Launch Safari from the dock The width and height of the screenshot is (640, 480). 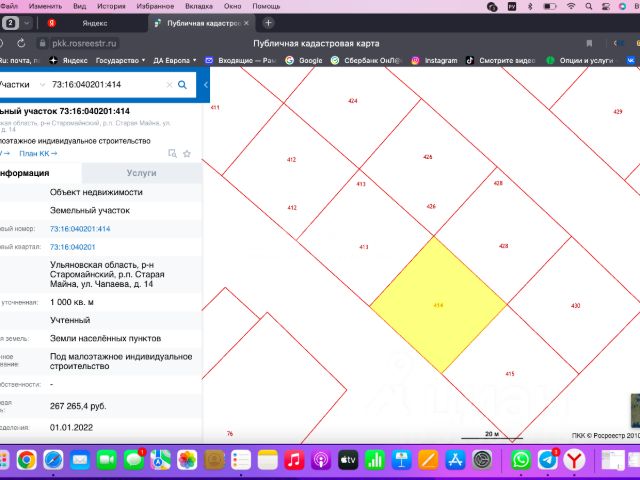click(53, 460)
